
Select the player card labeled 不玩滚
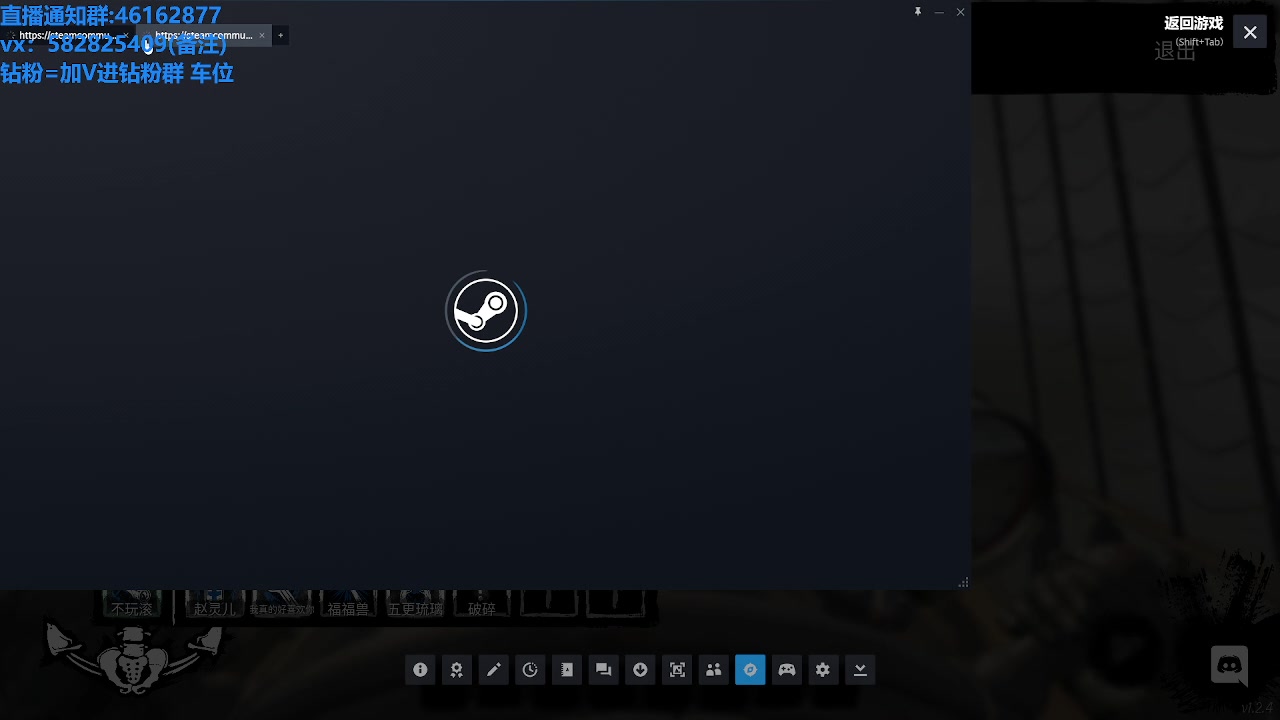click(x=132, y=604)
